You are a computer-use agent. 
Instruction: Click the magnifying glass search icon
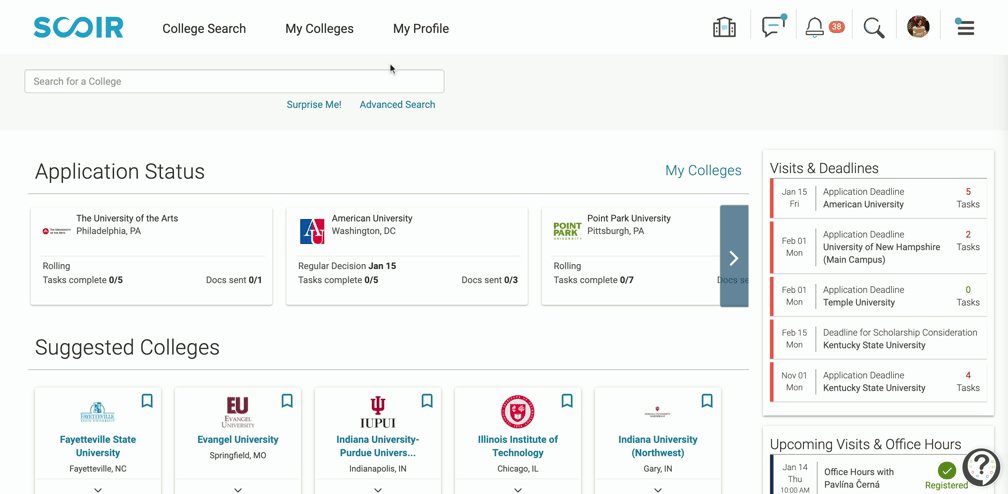(x=874, y=28)
